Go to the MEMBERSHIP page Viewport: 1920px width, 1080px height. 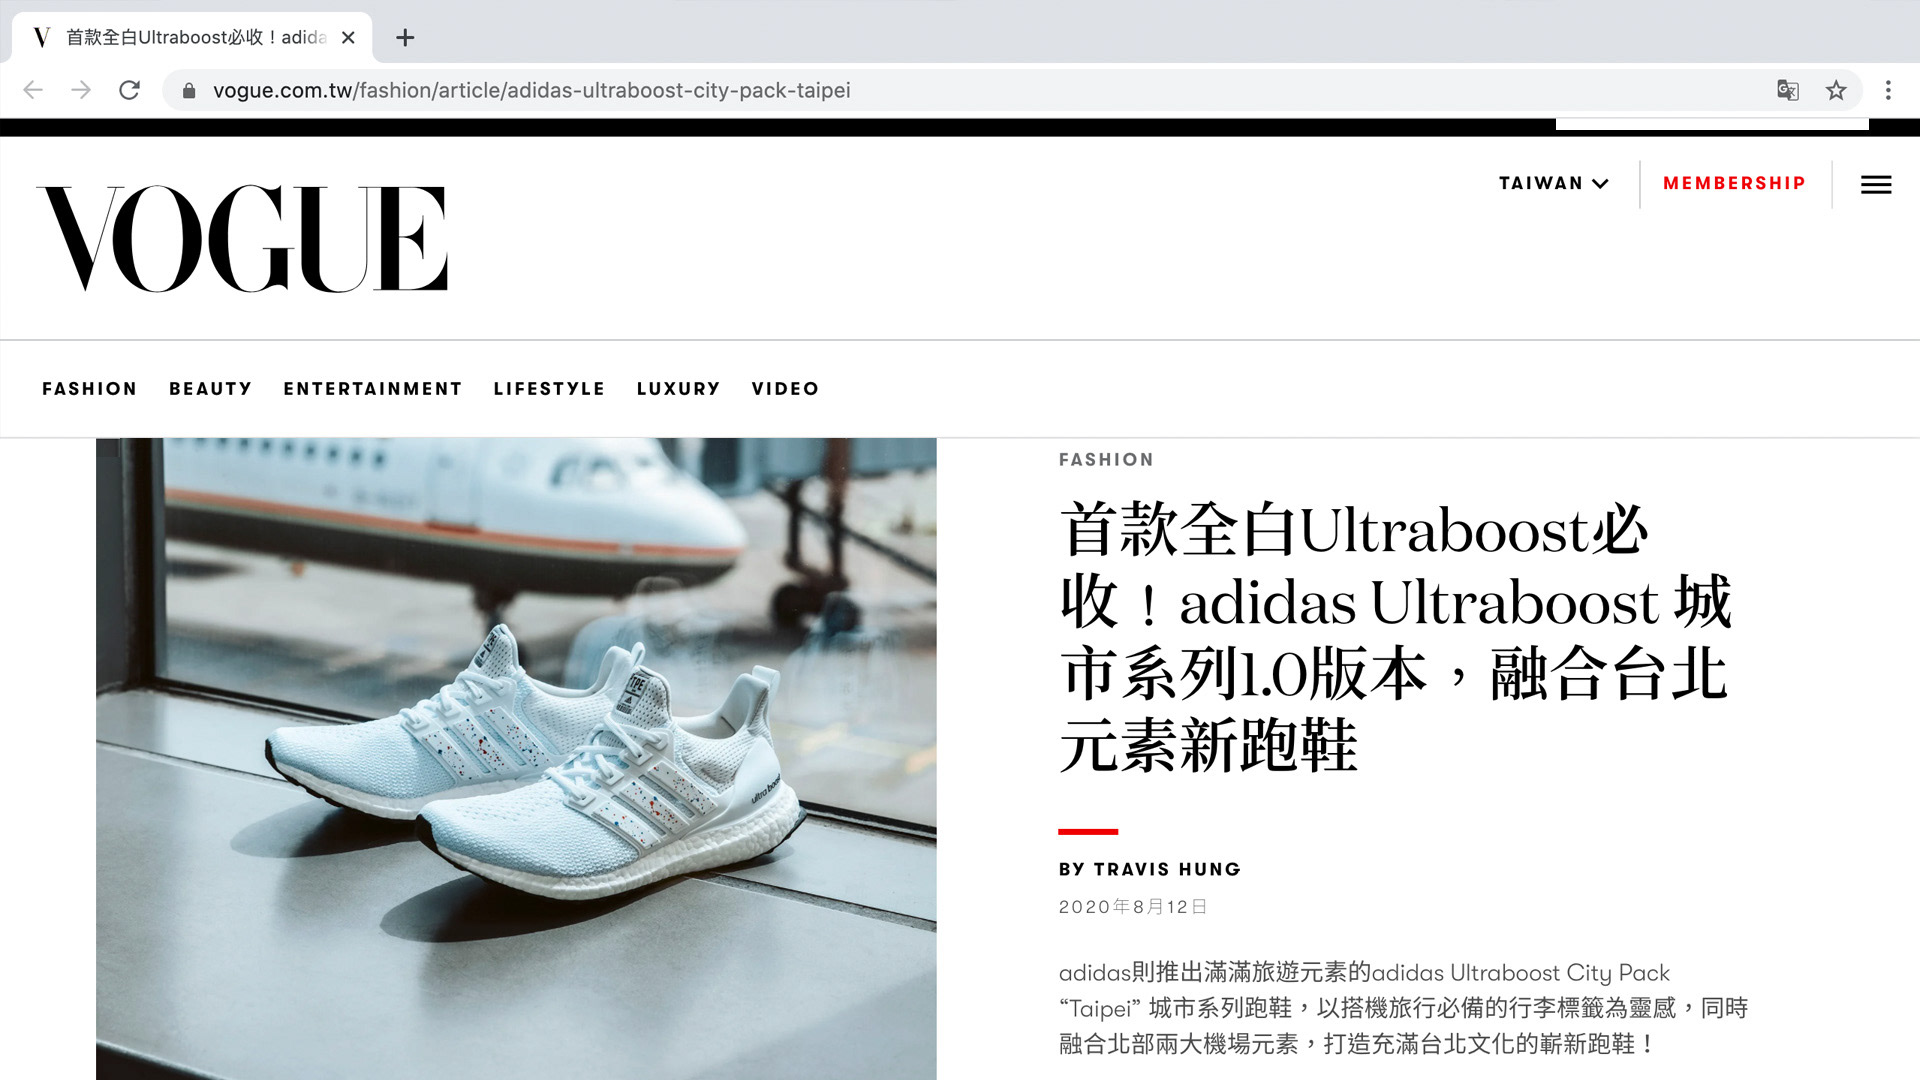(x=1734, y=183)
